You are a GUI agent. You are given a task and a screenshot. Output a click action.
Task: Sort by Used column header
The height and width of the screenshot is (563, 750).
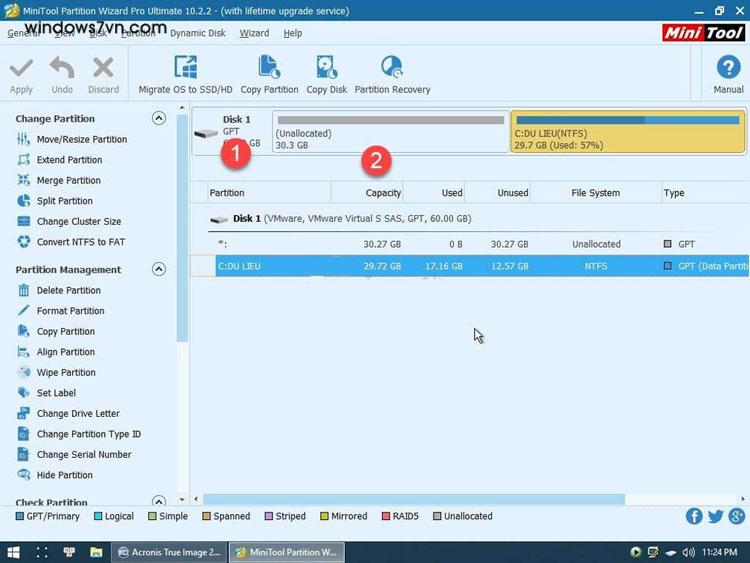point(433,193)
